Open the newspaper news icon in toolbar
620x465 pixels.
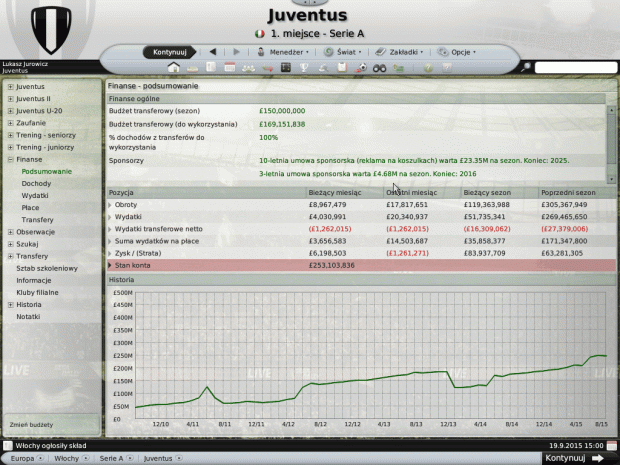click(x=211, y=67)
